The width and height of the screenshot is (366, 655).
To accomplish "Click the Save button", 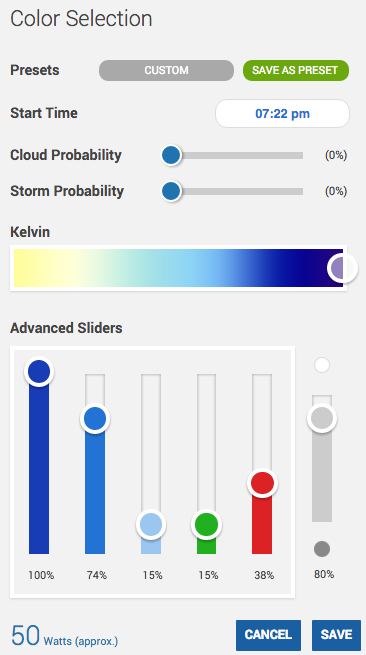I will [x=336, y=635].
